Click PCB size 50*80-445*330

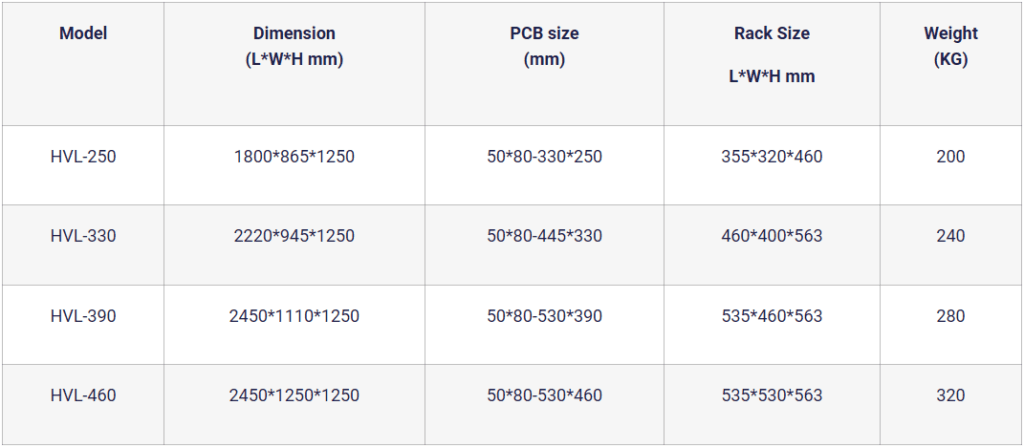point(544,236)
